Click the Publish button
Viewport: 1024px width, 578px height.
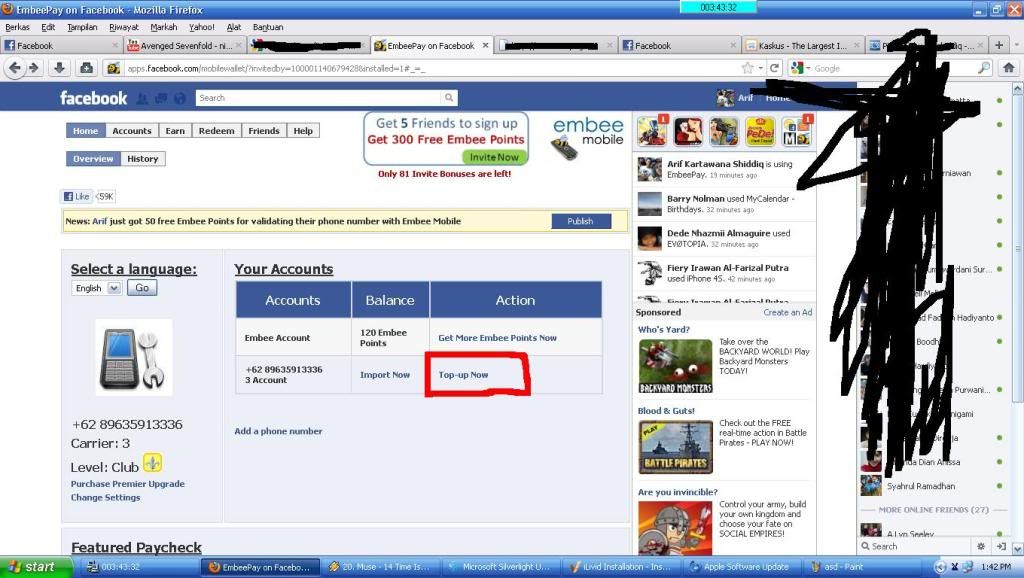pos(581,221)
